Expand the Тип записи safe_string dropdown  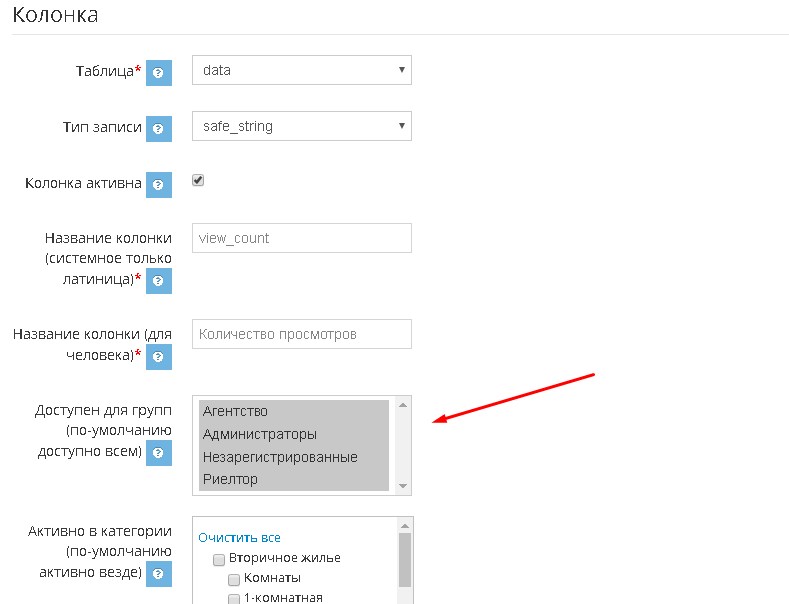click(x=301, y=126)
